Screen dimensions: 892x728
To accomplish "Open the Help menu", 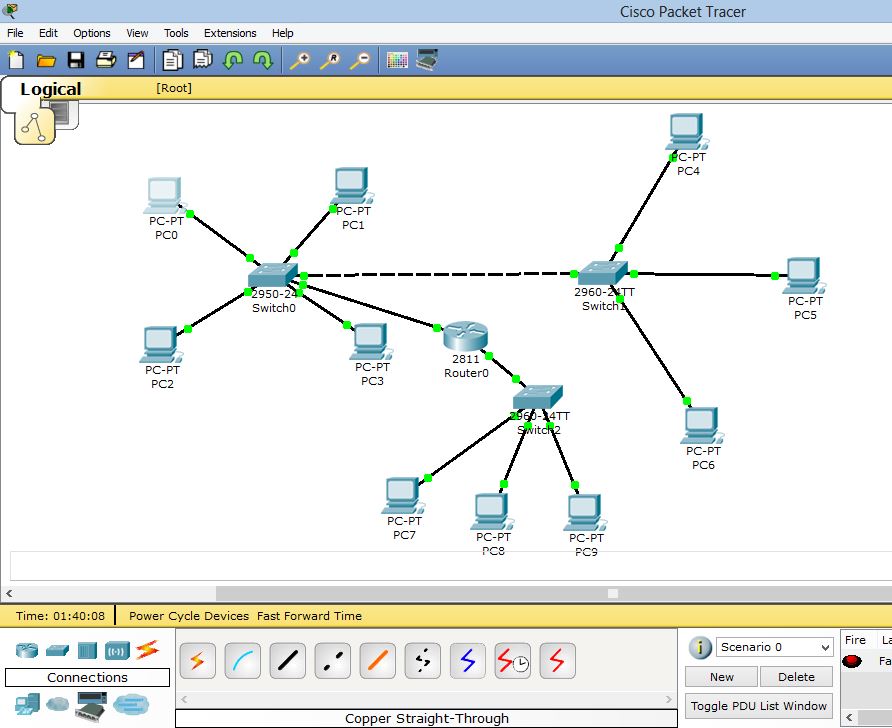I will [283, 33].
